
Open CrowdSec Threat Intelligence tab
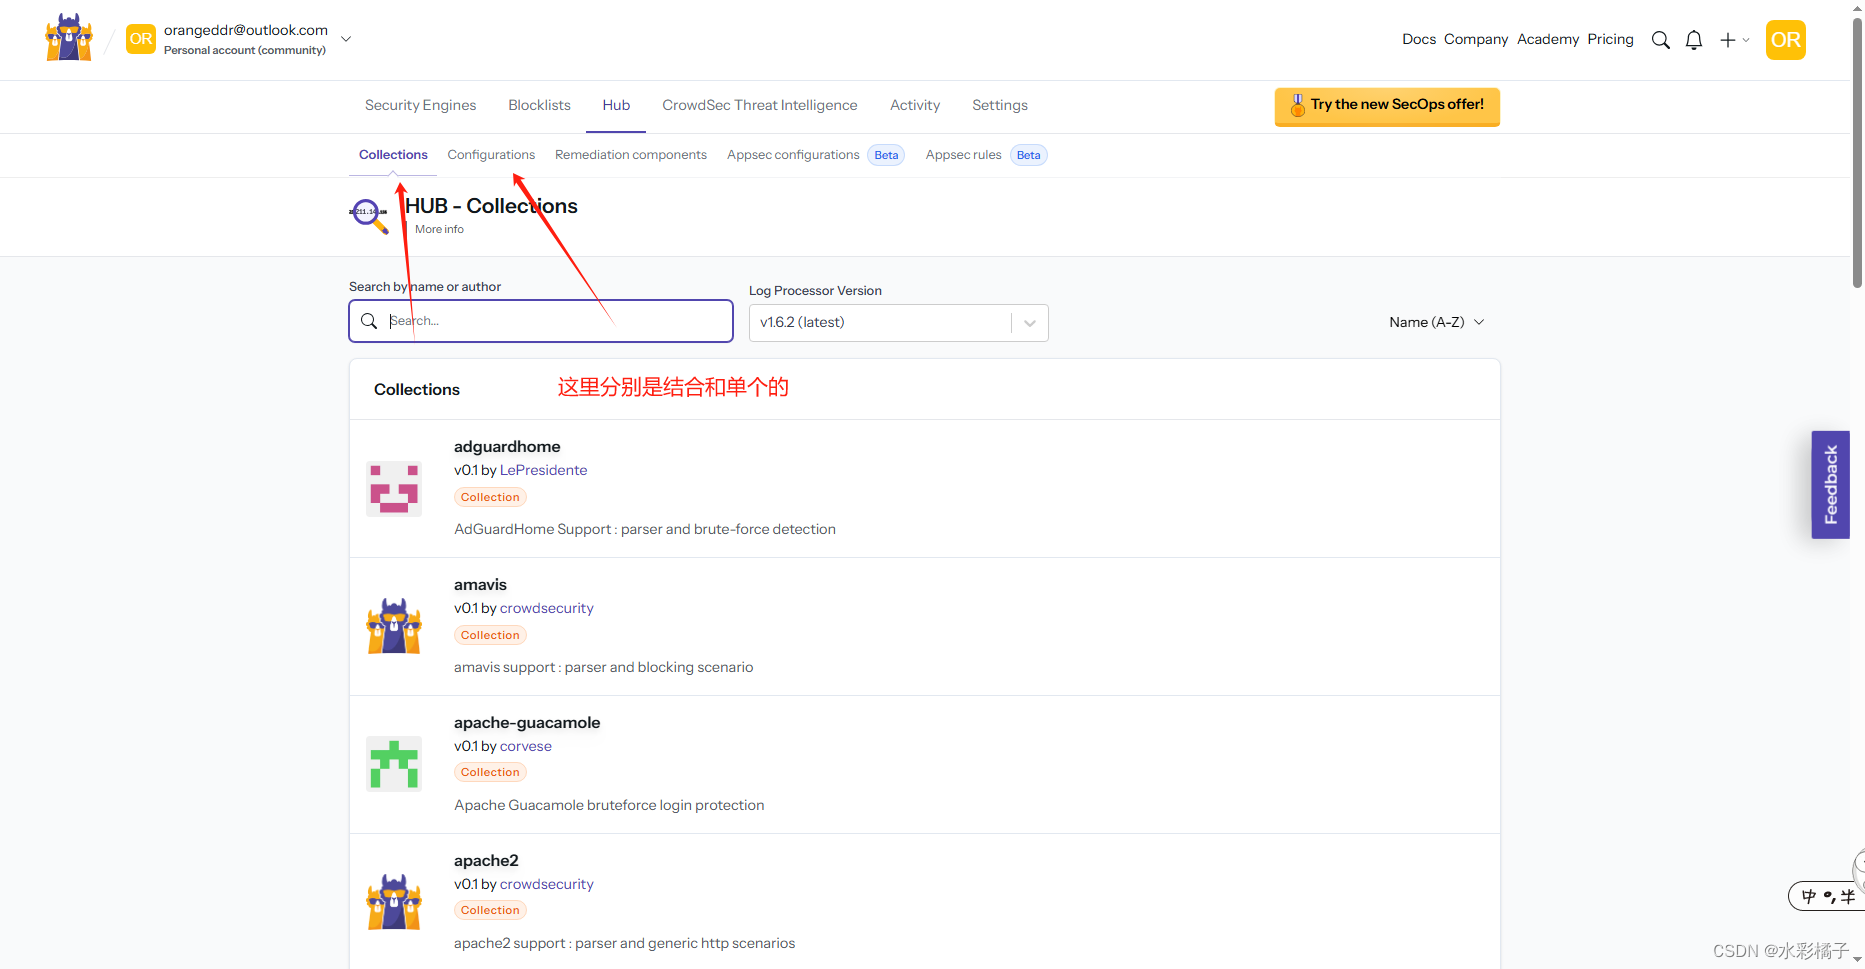tap(759, 105)
